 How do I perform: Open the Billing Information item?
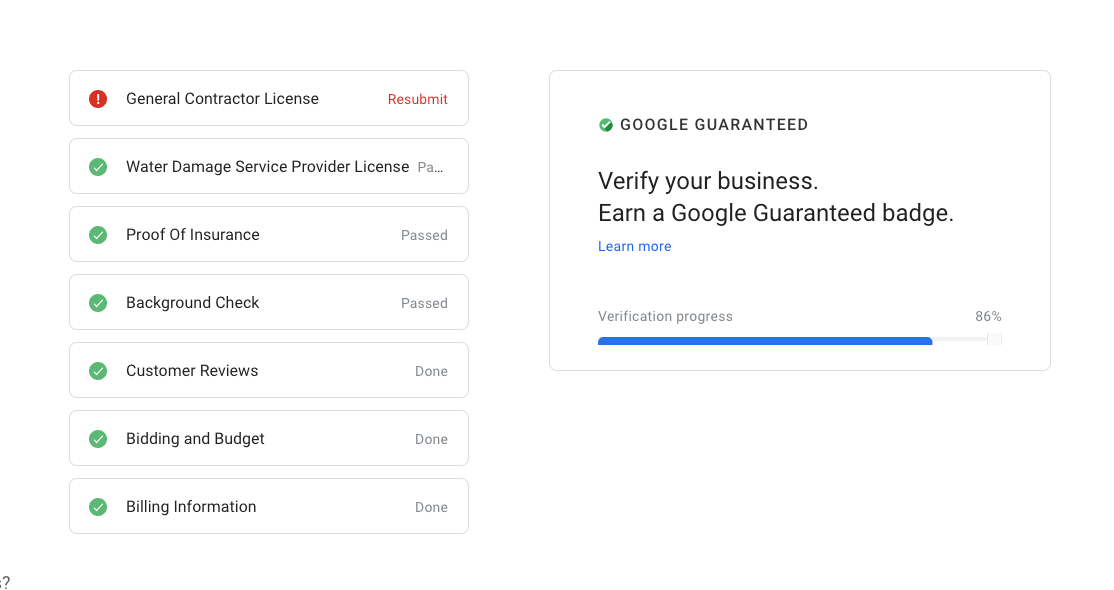click(269, 506)
